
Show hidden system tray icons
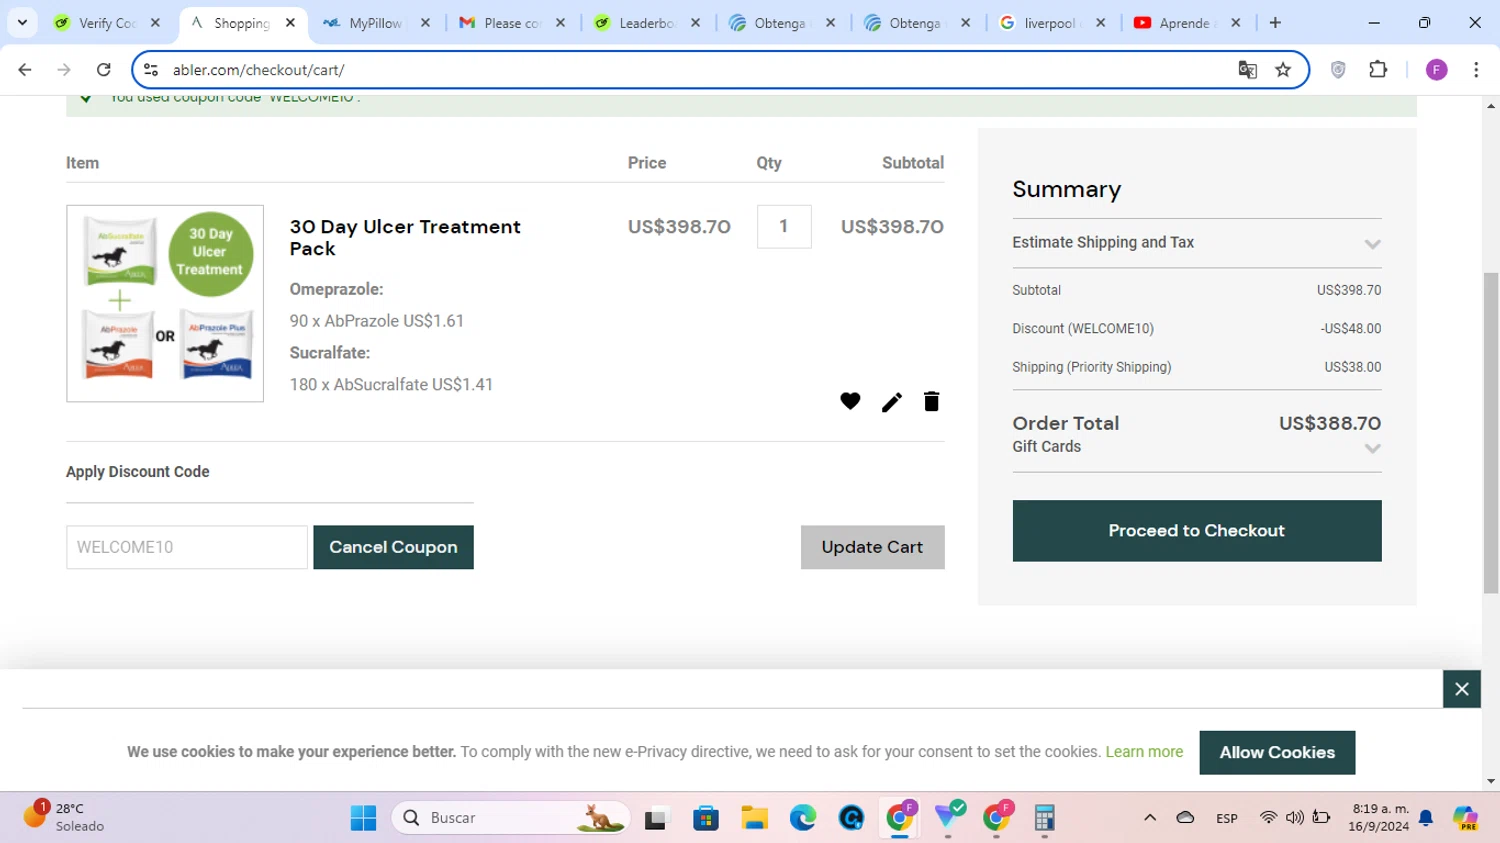point(1150,818)
